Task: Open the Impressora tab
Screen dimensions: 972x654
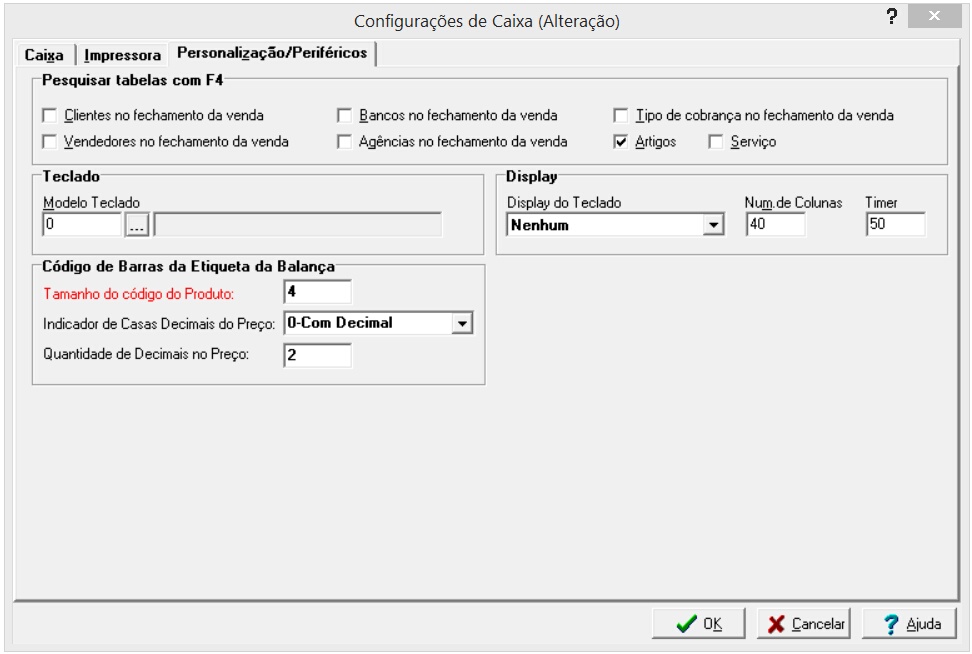Action: coord(122,55)
